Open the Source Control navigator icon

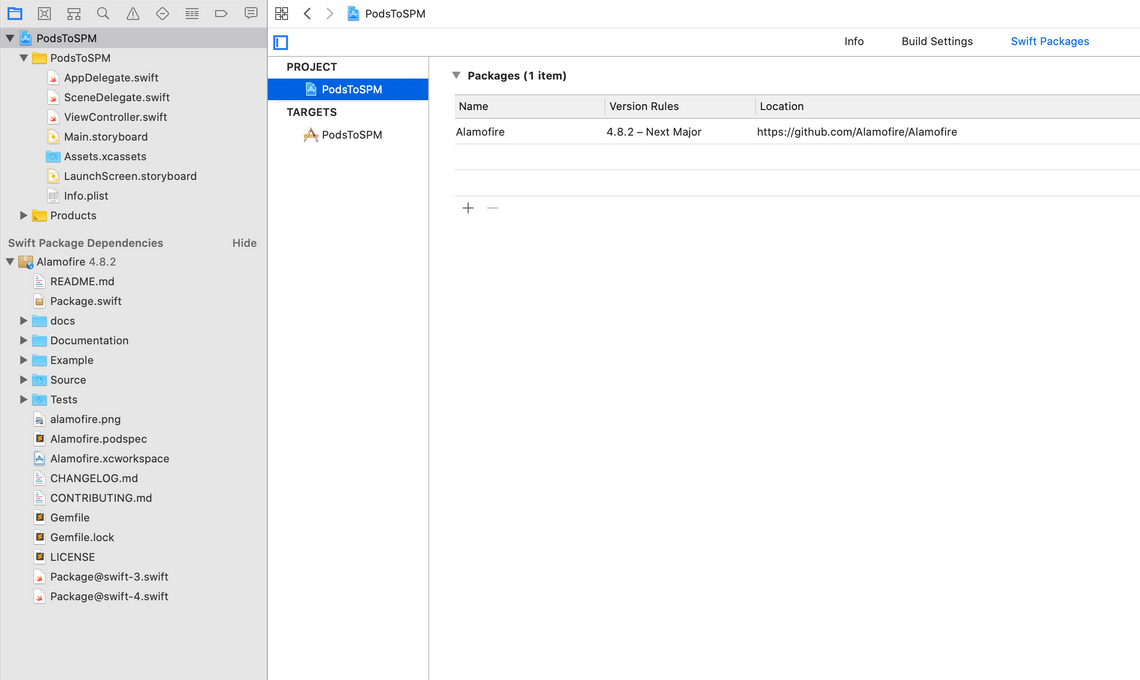pyautogui.click(x=44, y=13)
